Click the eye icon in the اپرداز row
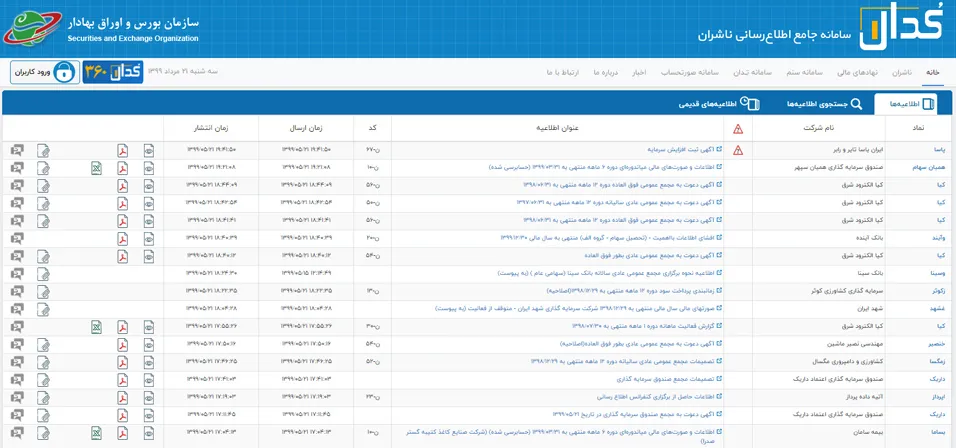Screen dimensions: 956x448 point(149,398)
